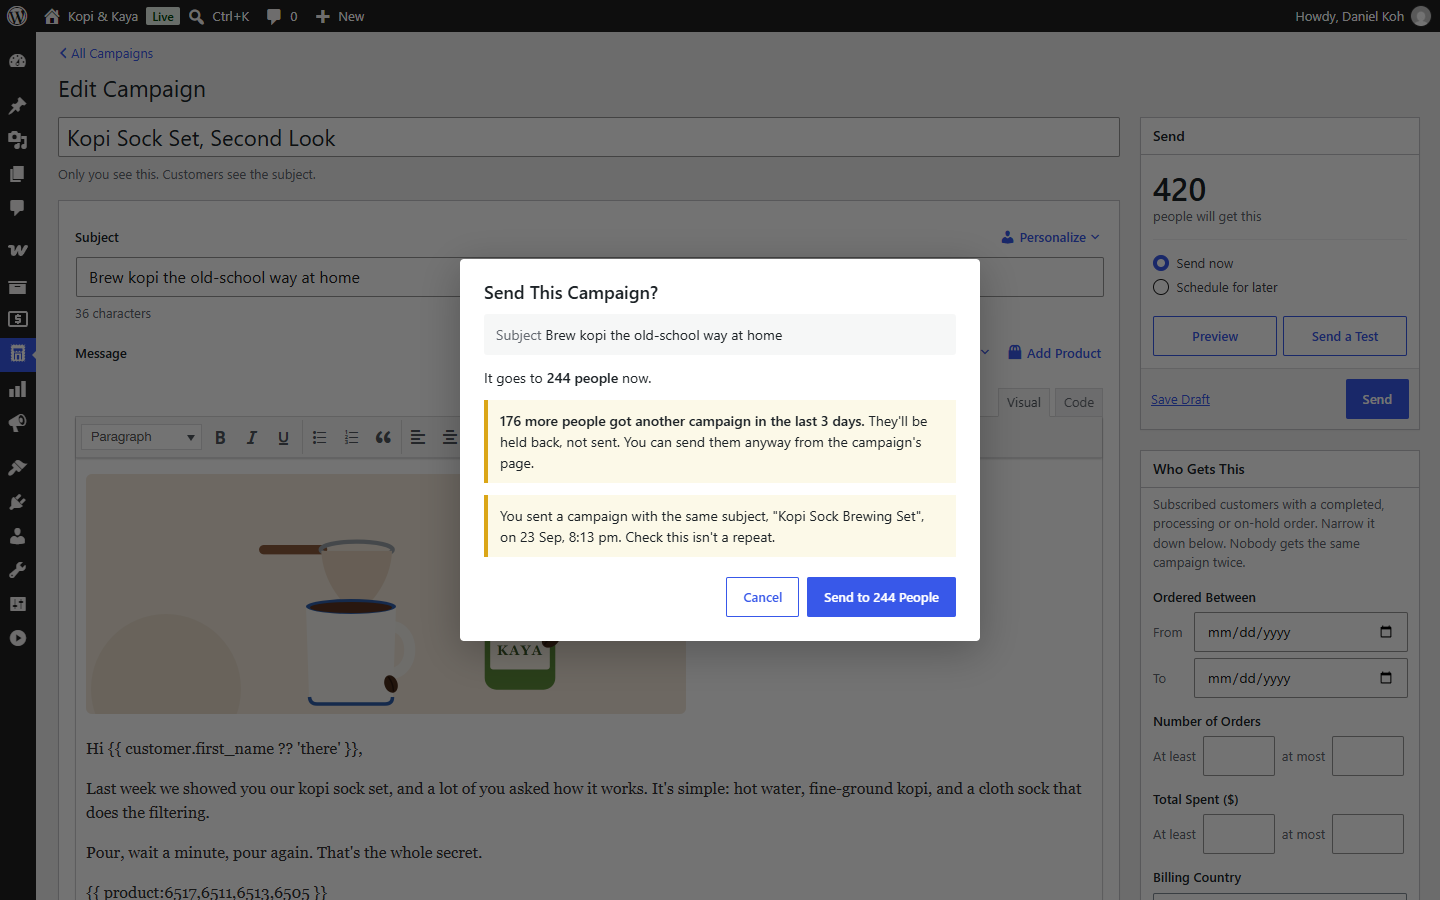Click the New plus item in admin bar
Viewport: 1440px width, 900px height.
[x=340, y=16]
